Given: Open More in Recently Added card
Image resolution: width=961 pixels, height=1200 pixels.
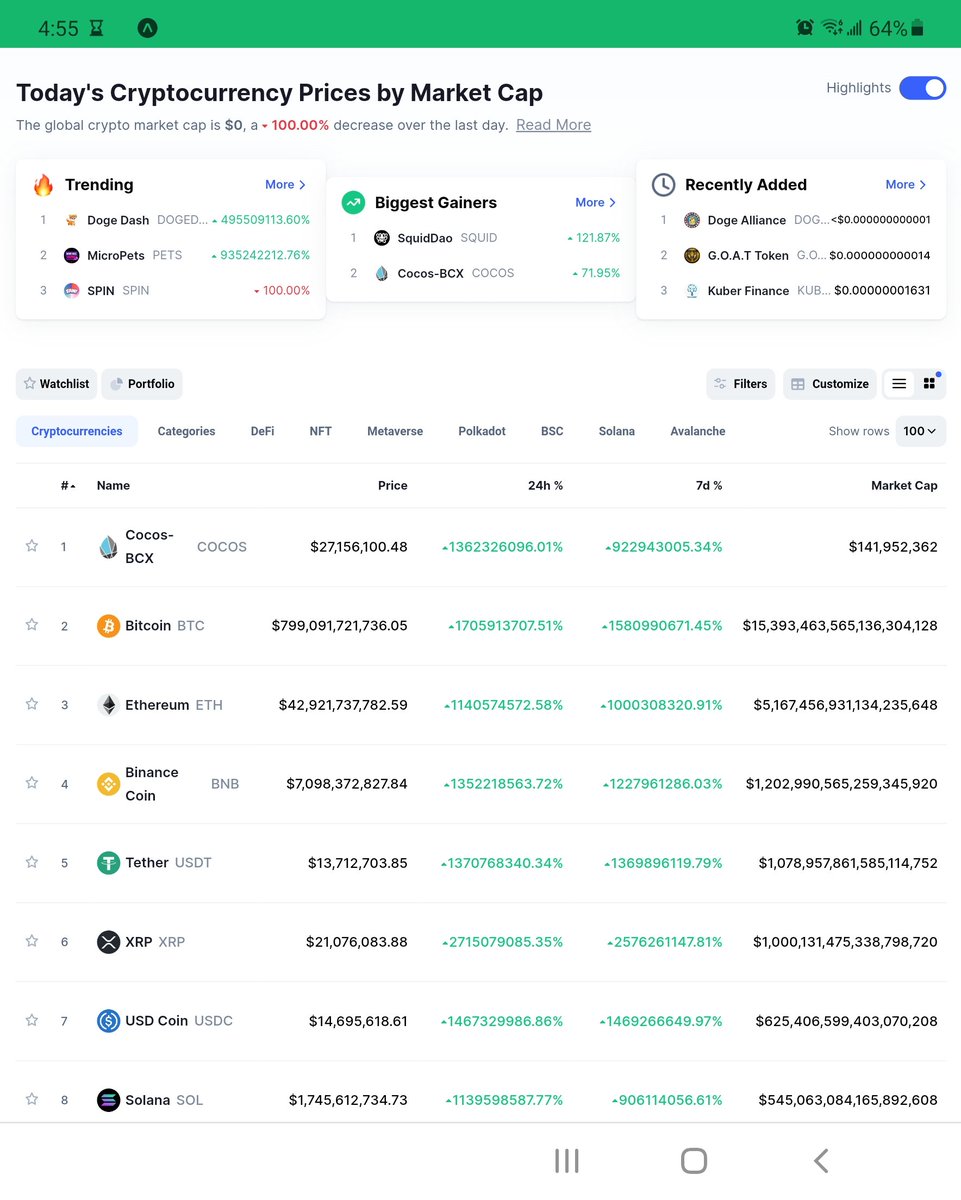Looking at the screenshot, I should [906, 185].
